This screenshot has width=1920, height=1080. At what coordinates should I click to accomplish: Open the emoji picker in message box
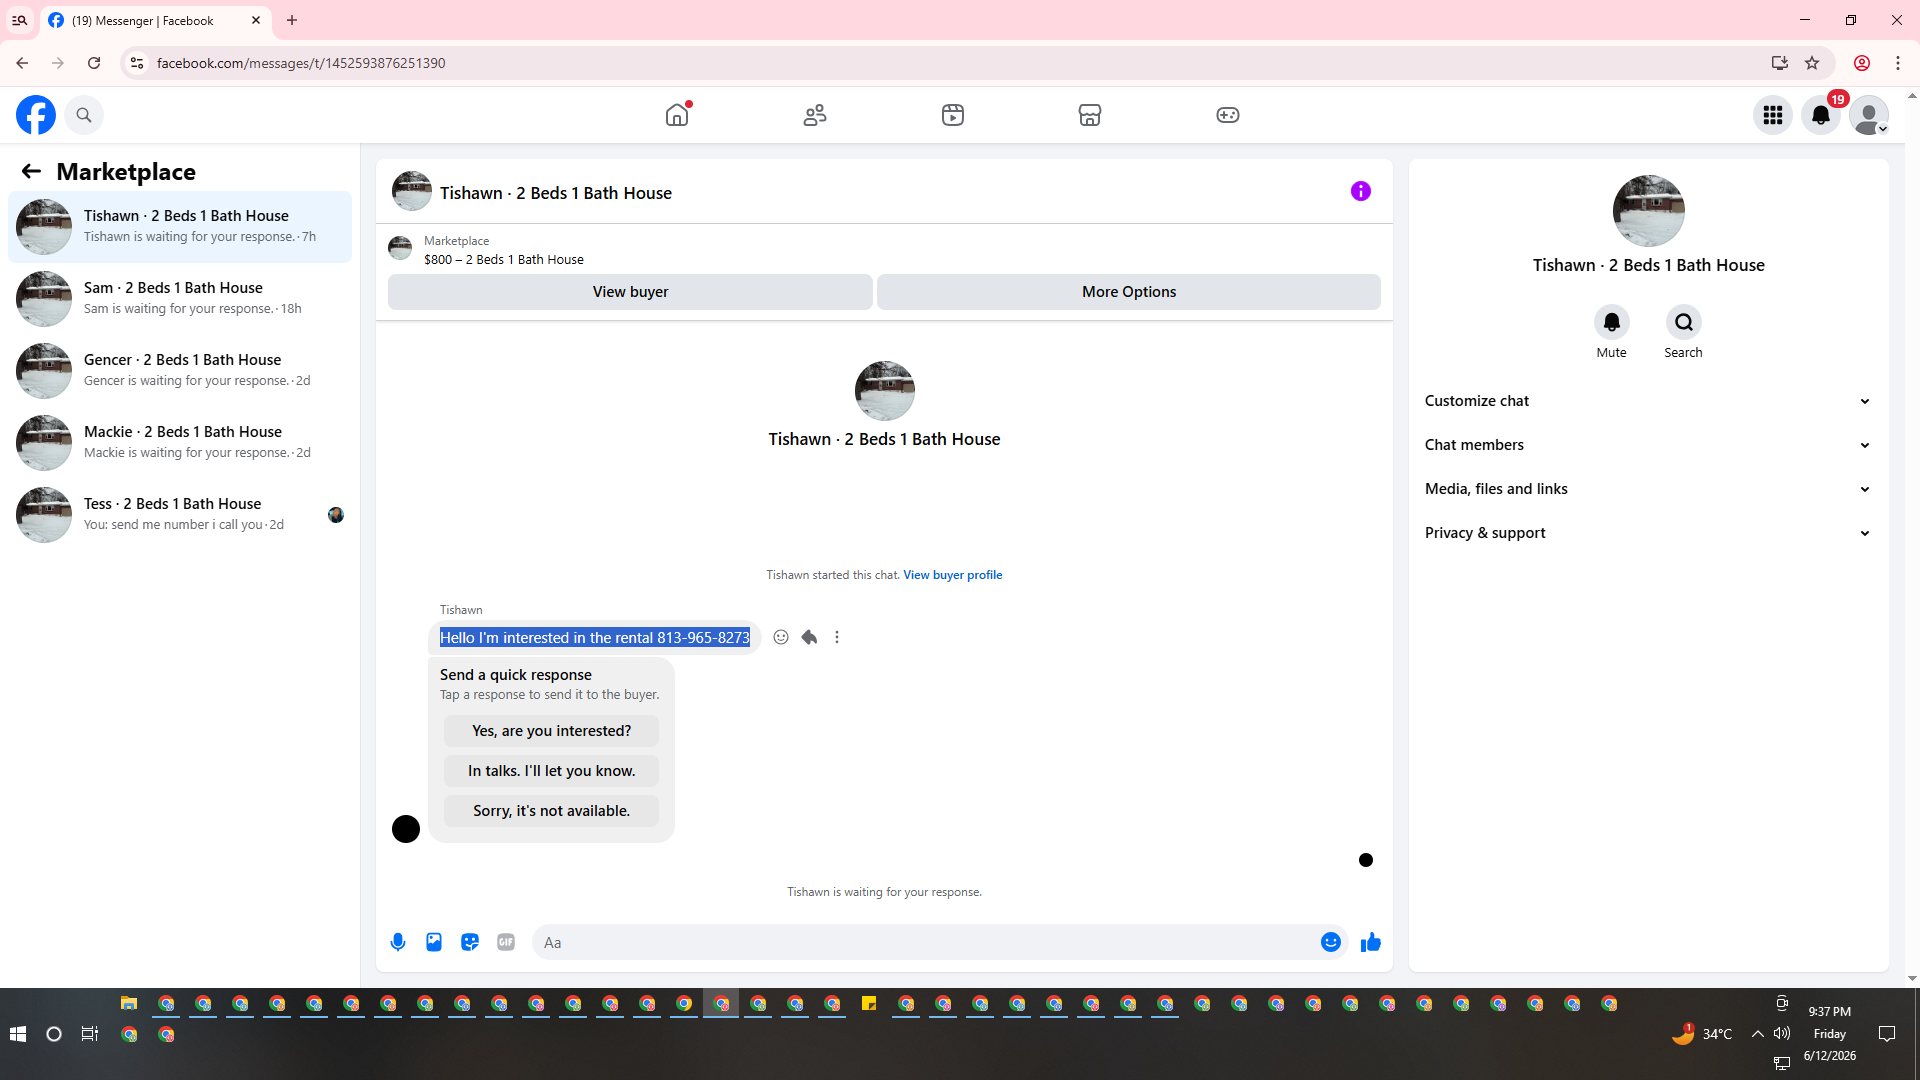(1331, 942)
